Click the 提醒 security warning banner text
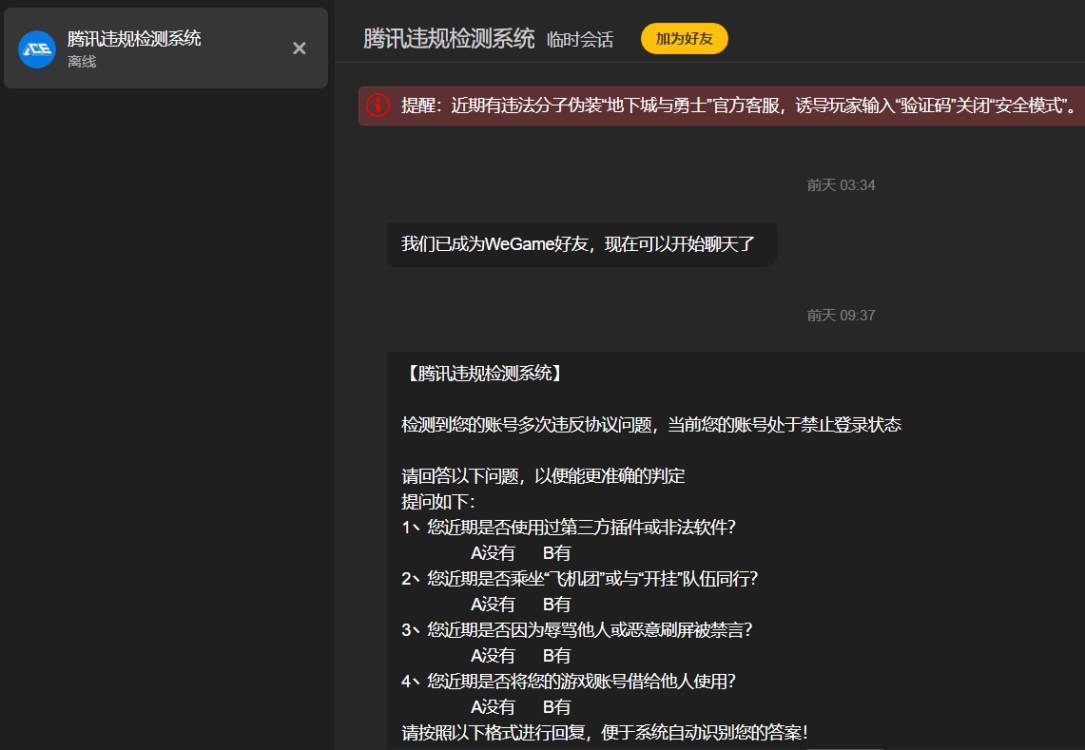The image size is (1085, 750). pyautogui.click(x=738, y=105)
